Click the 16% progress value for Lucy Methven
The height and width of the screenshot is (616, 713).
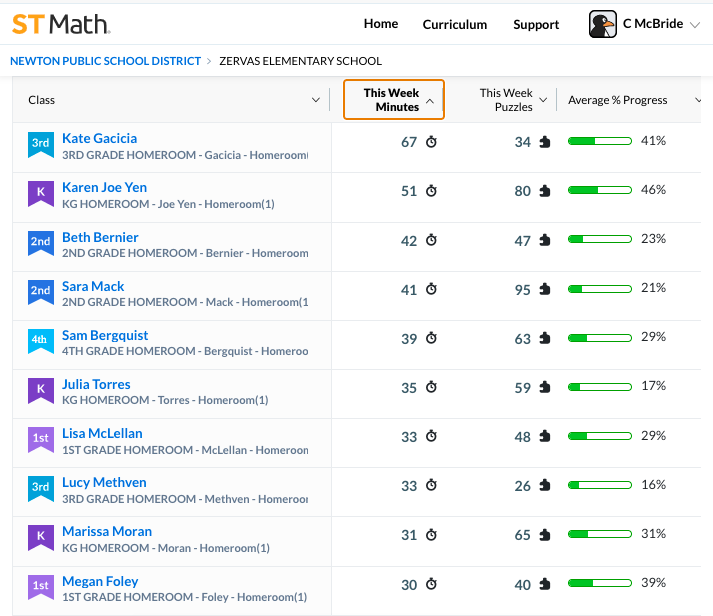pos(653,485)
